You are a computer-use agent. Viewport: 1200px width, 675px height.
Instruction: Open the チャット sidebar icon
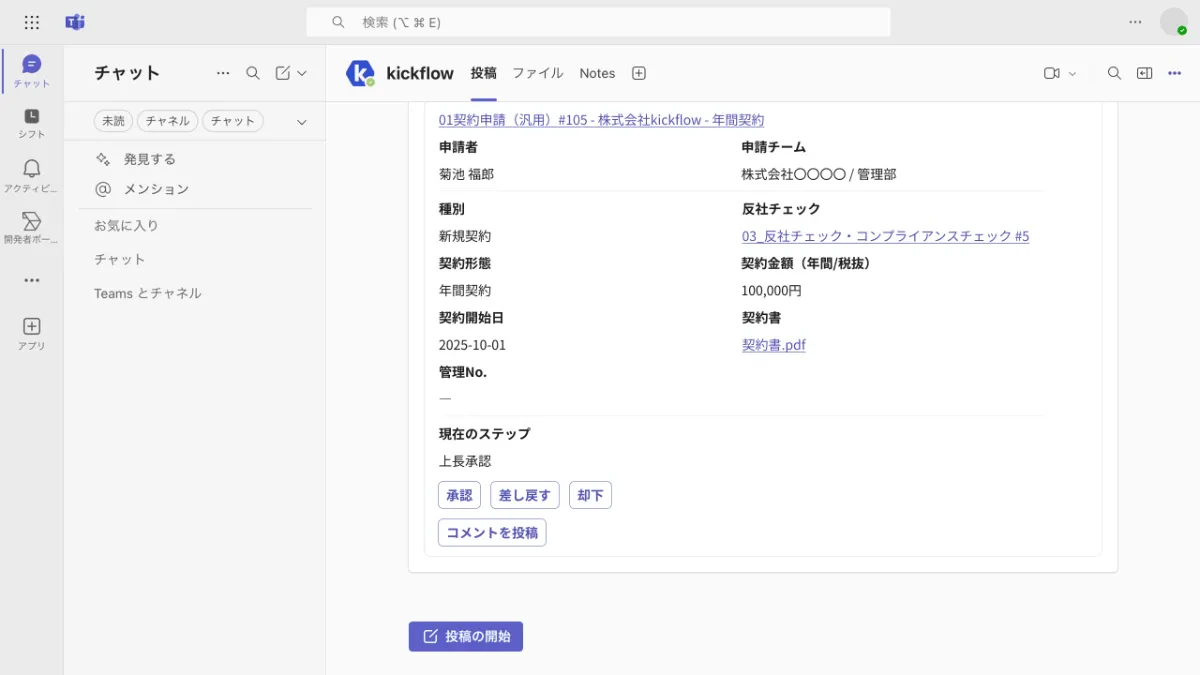point(32,71)
